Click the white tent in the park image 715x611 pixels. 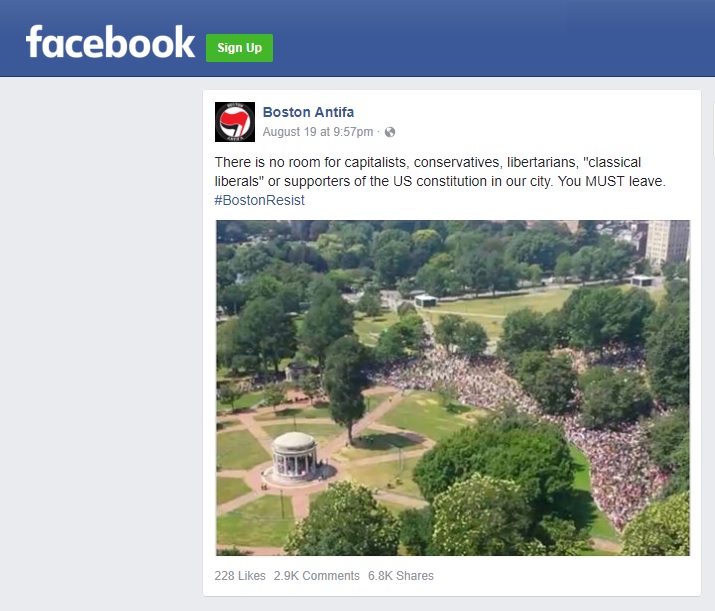(x=425, y=300)
